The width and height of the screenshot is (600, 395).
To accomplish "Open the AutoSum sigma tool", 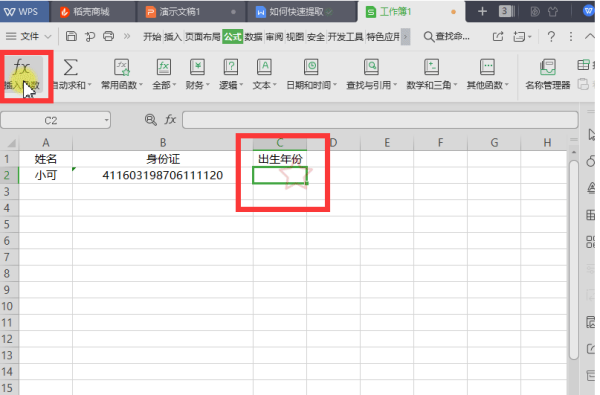I will coord(70,67).
